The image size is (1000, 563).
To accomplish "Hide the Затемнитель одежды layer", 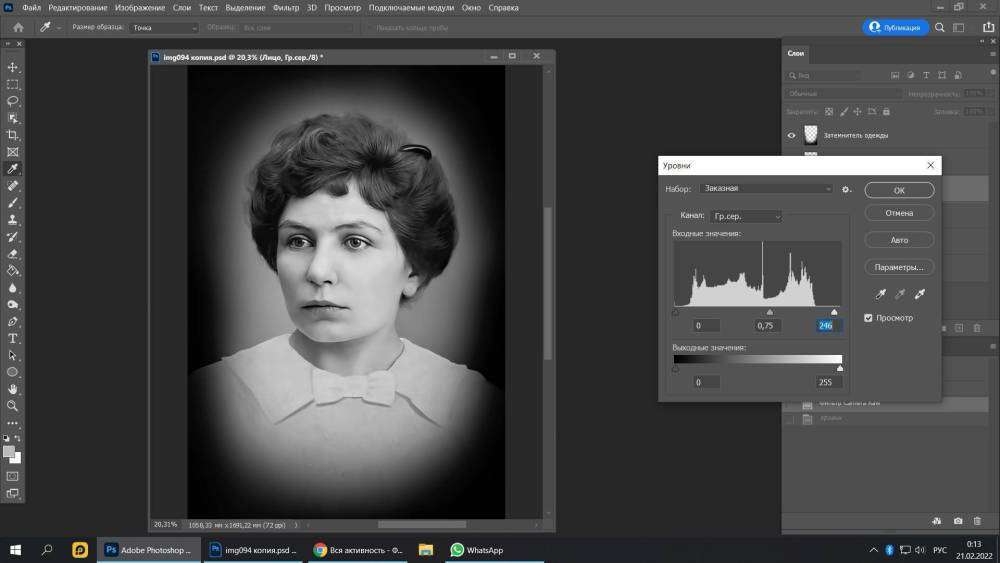I will [x=791, y=135].
